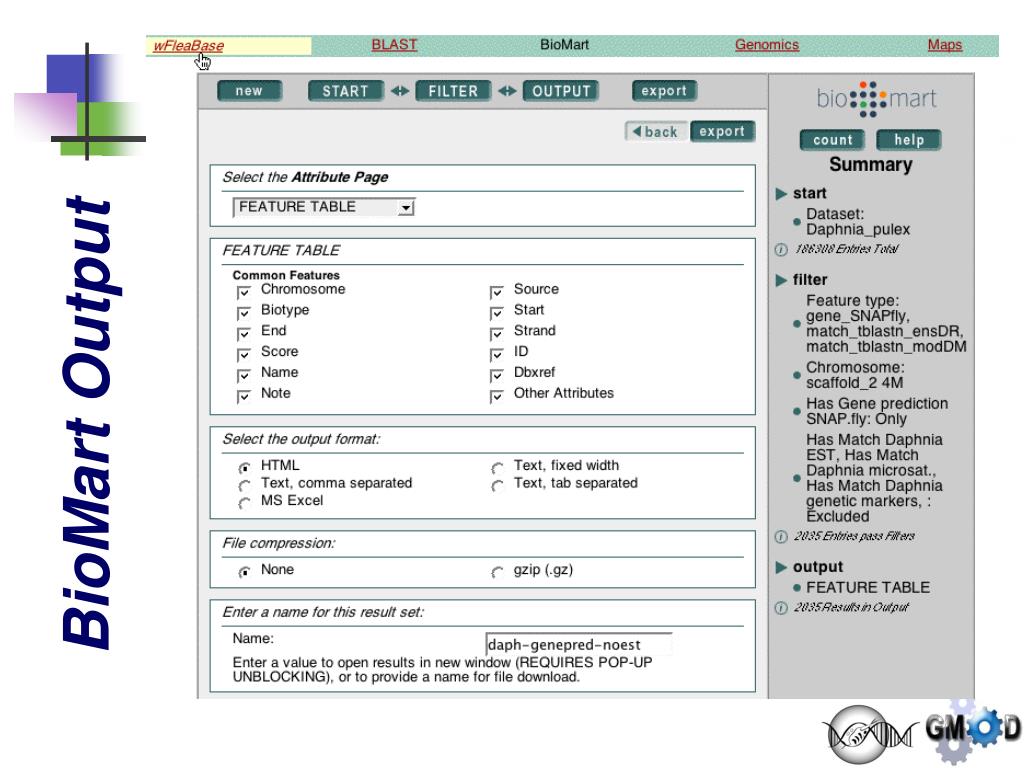Toggle the Strand checkbox
Viewport: 1024px width, 768px height.
pyautogui.click(x=497, y=333)
